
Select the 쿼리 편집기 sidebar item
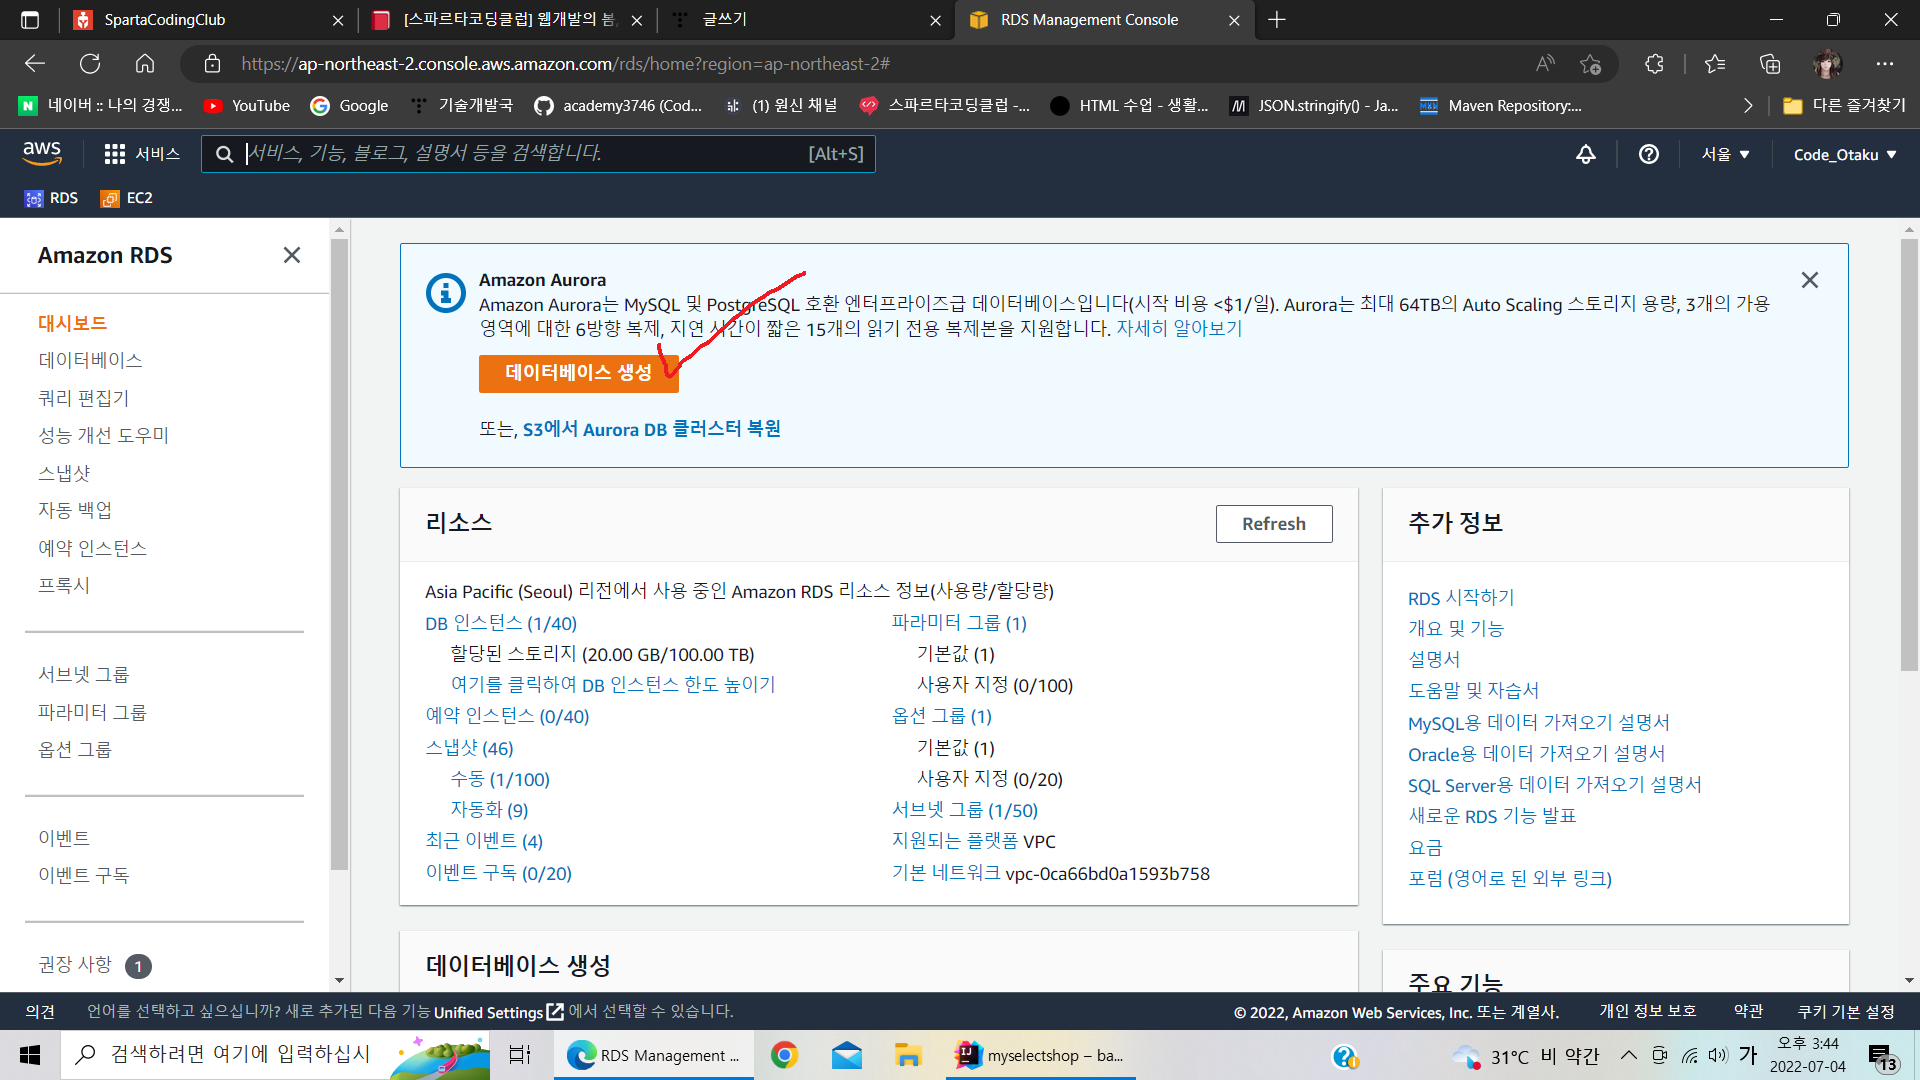tap(84, 398)
